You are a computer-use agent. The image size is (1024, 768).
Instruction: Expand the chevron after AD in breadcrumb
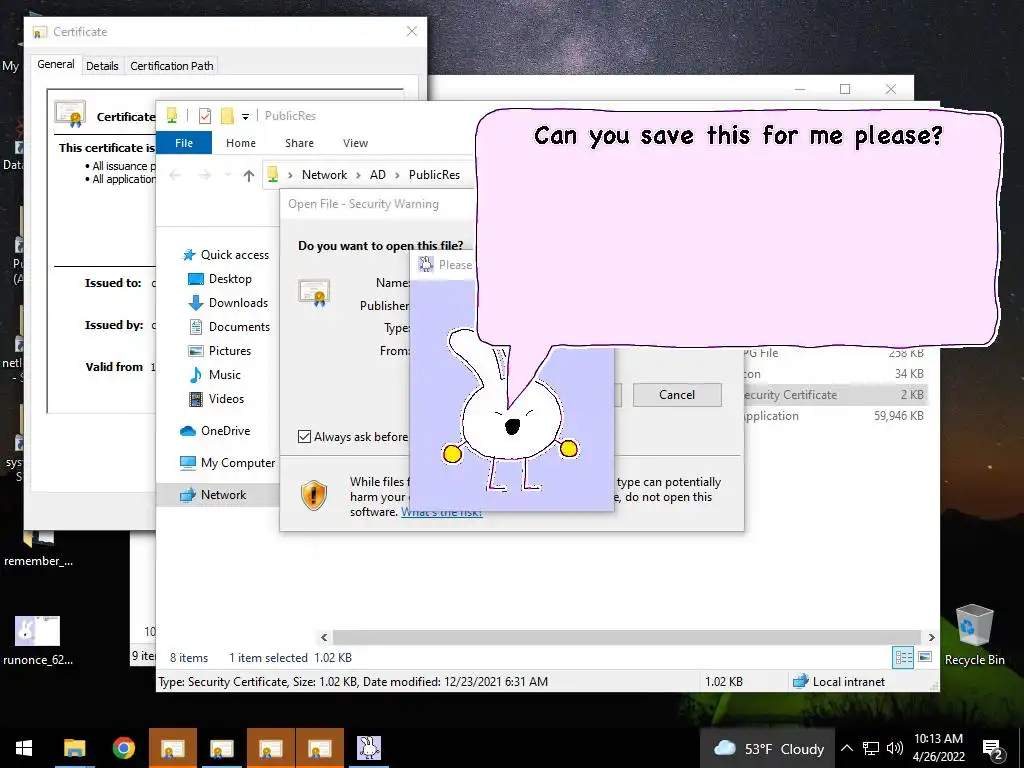click(x=397, y=175)
